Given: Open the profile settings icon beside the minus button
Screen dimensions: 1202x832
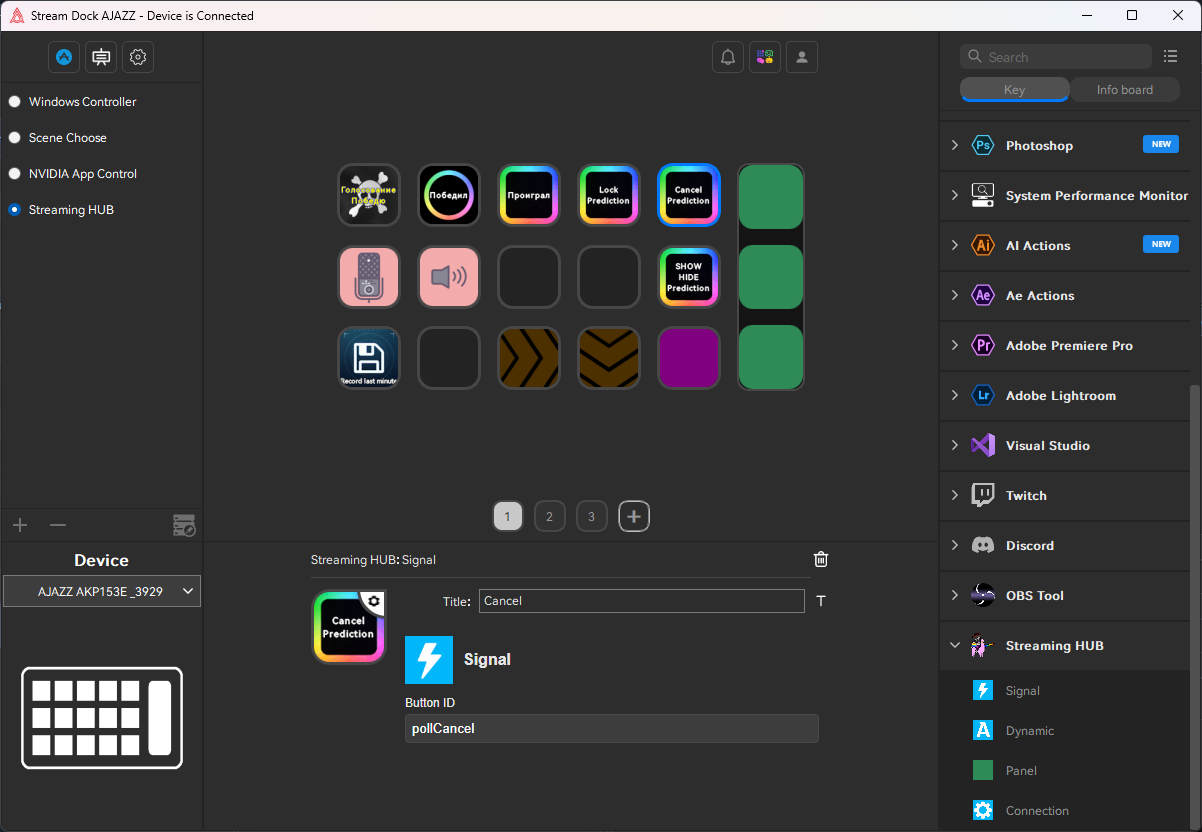Looking at the screenshot, I should (184, 525).
